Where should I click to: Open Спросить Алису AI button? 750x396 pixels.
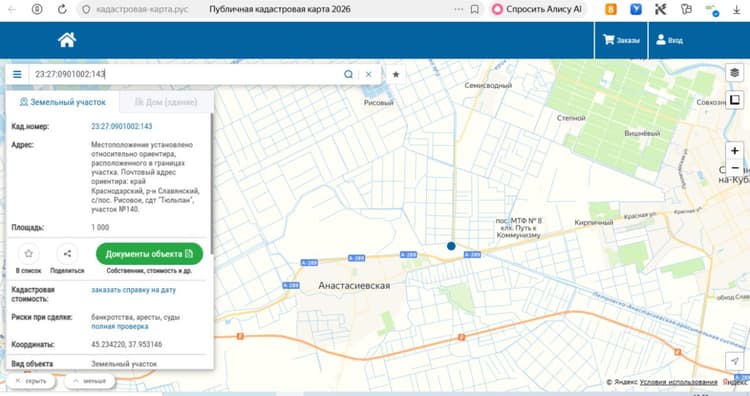537,9
